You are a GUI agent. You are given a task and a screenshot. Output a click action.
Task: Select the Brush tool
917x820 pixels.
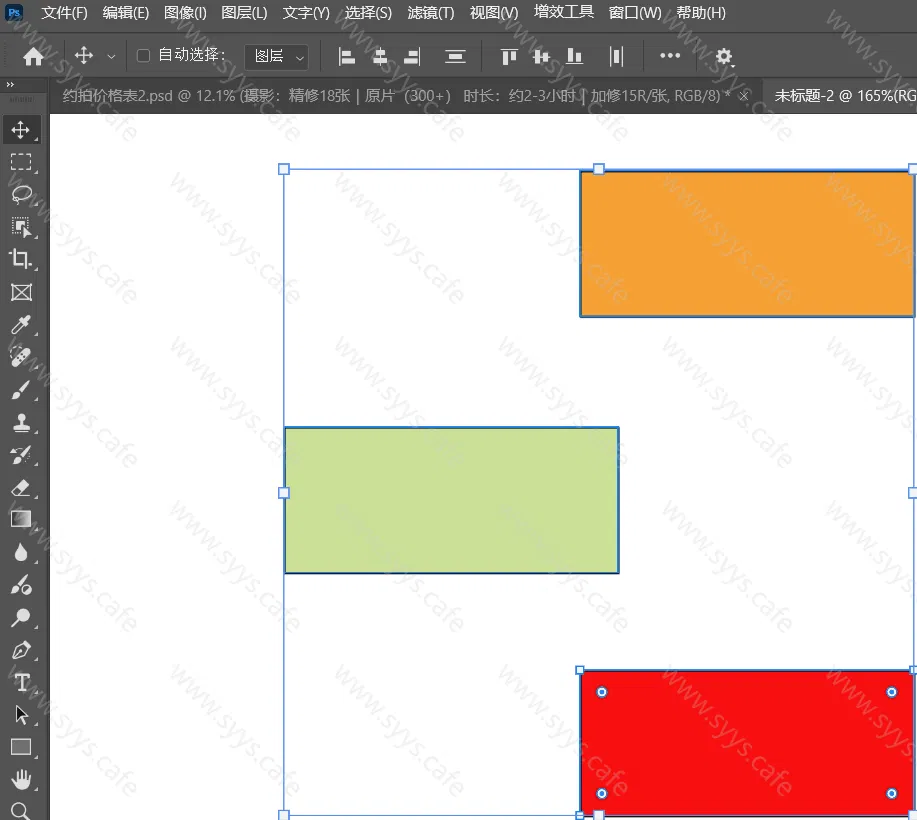point(21,390)
